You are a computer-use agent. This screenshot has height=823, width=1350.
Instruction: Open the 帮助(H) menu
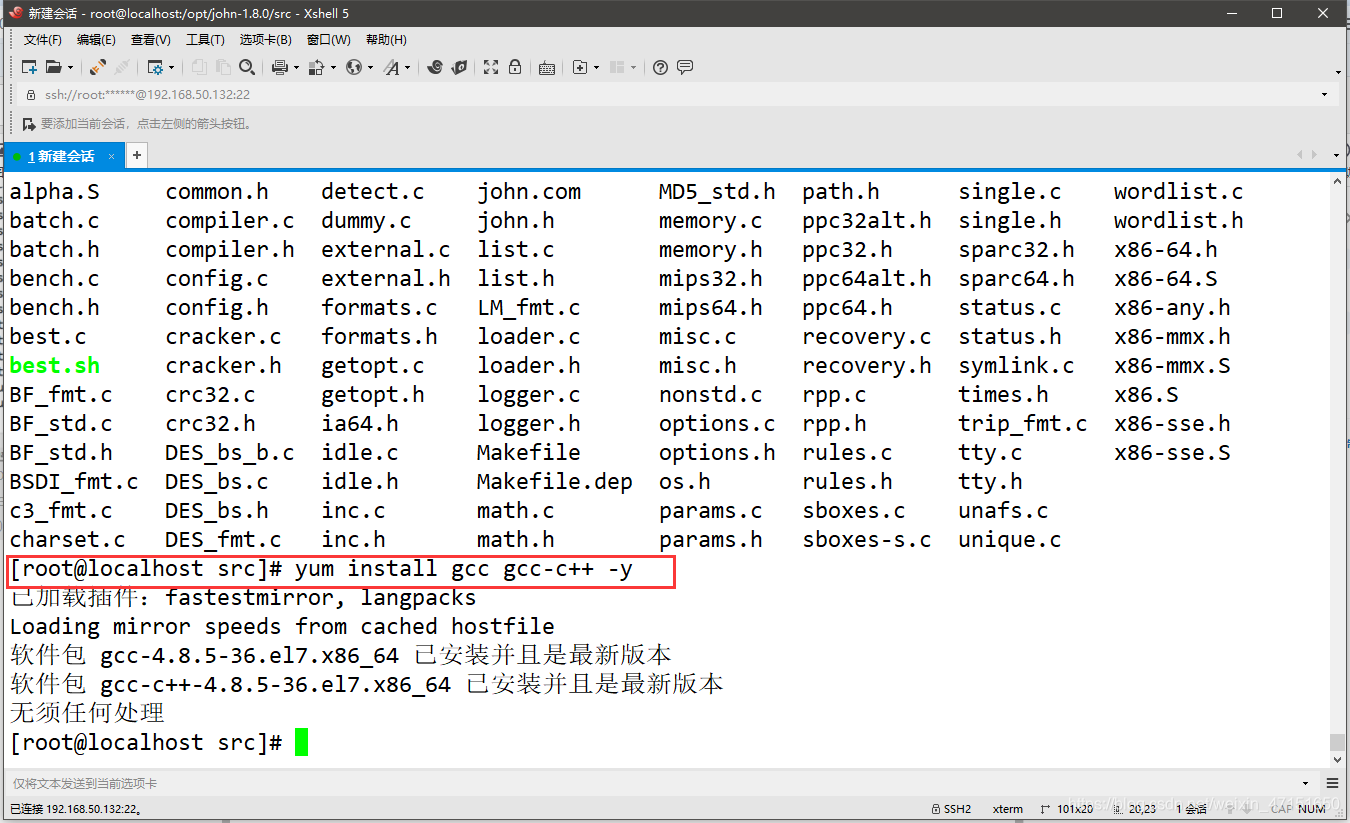click(x=386, y=40)
